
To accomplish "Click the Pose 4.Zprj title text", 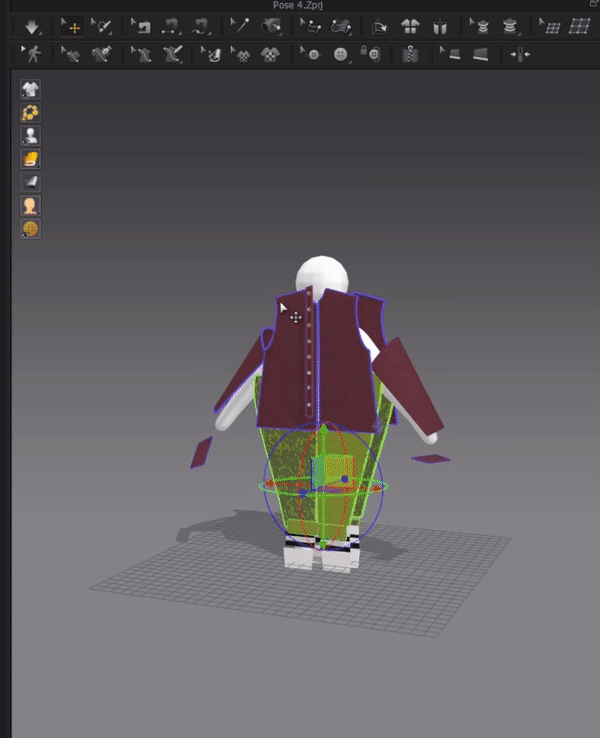I will [x=297, y=5].
